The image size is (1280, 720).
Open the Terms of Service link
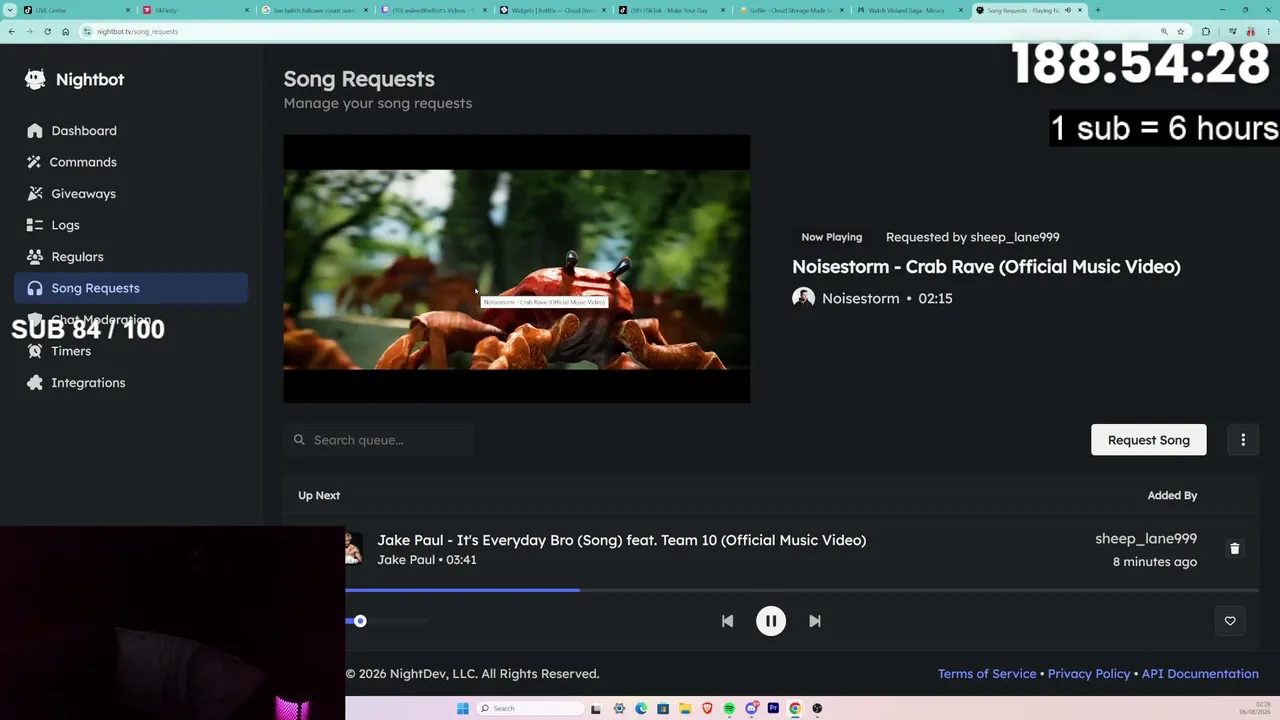[x=987, y=674]
